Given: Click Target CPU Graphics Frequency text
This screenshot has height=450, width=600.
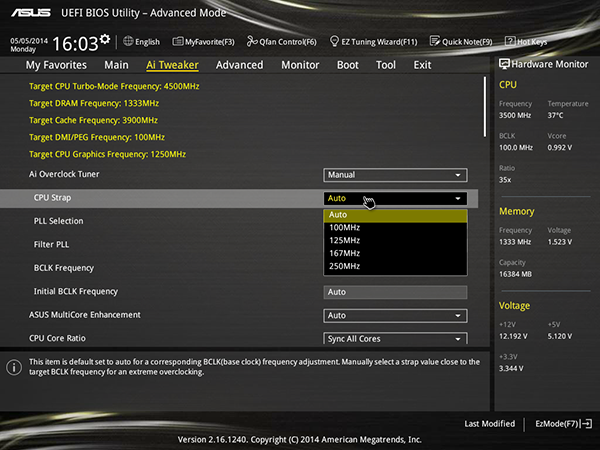Looking at the screenshot, I should coord(108,154).
